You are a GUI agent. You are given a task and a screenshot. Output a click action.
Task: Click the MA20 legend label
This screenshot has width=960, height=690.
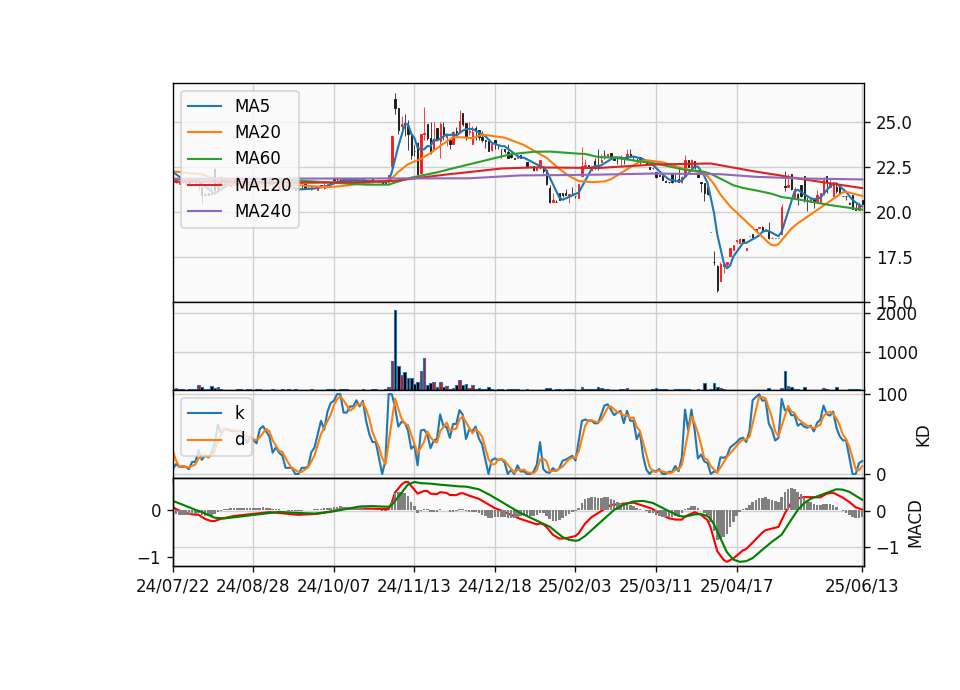coord(258,132)
